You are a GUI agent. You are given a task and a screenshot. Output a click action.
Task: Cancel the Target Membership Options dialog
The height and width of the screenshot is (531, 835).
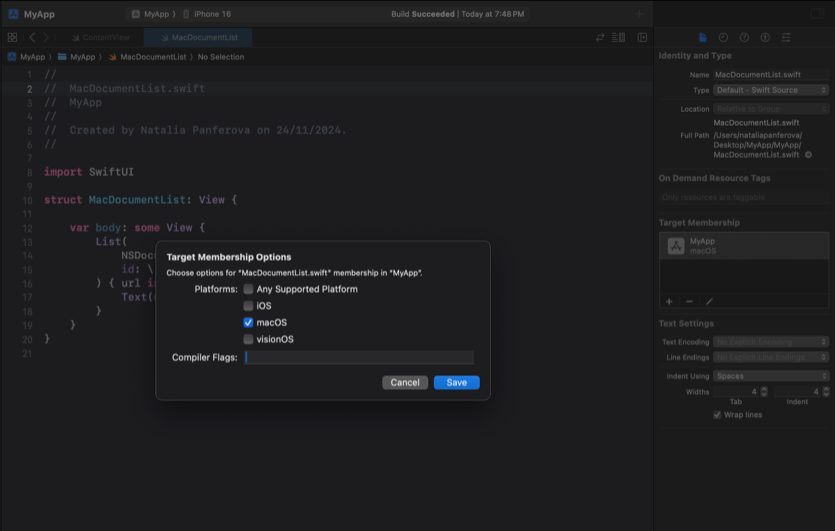[405, 382]
